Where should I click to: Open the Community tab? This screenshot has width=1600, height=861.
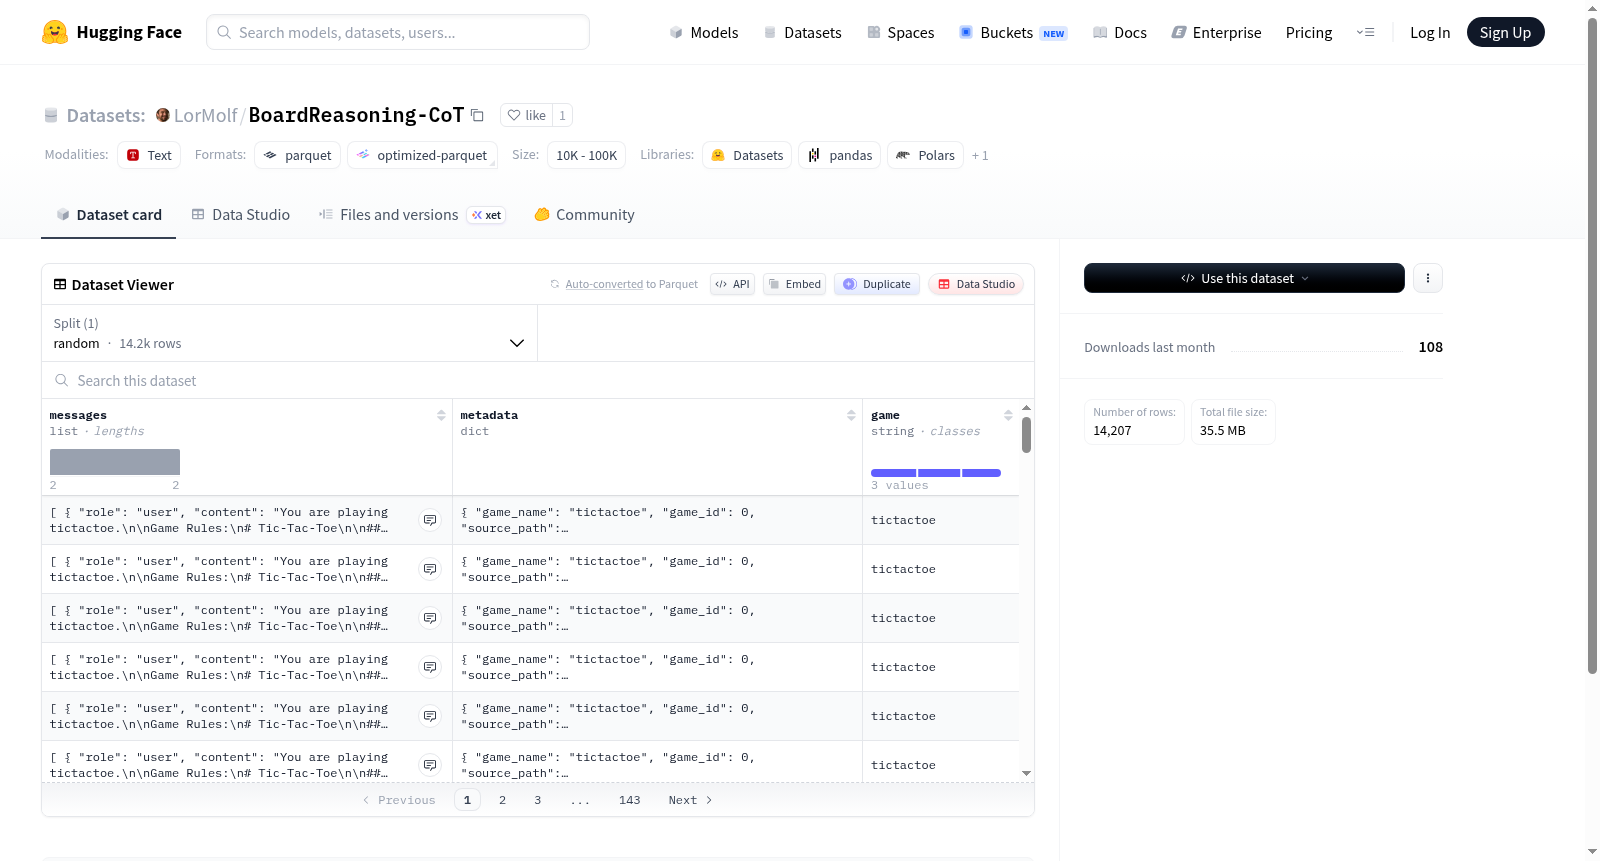tap(584, 215)
